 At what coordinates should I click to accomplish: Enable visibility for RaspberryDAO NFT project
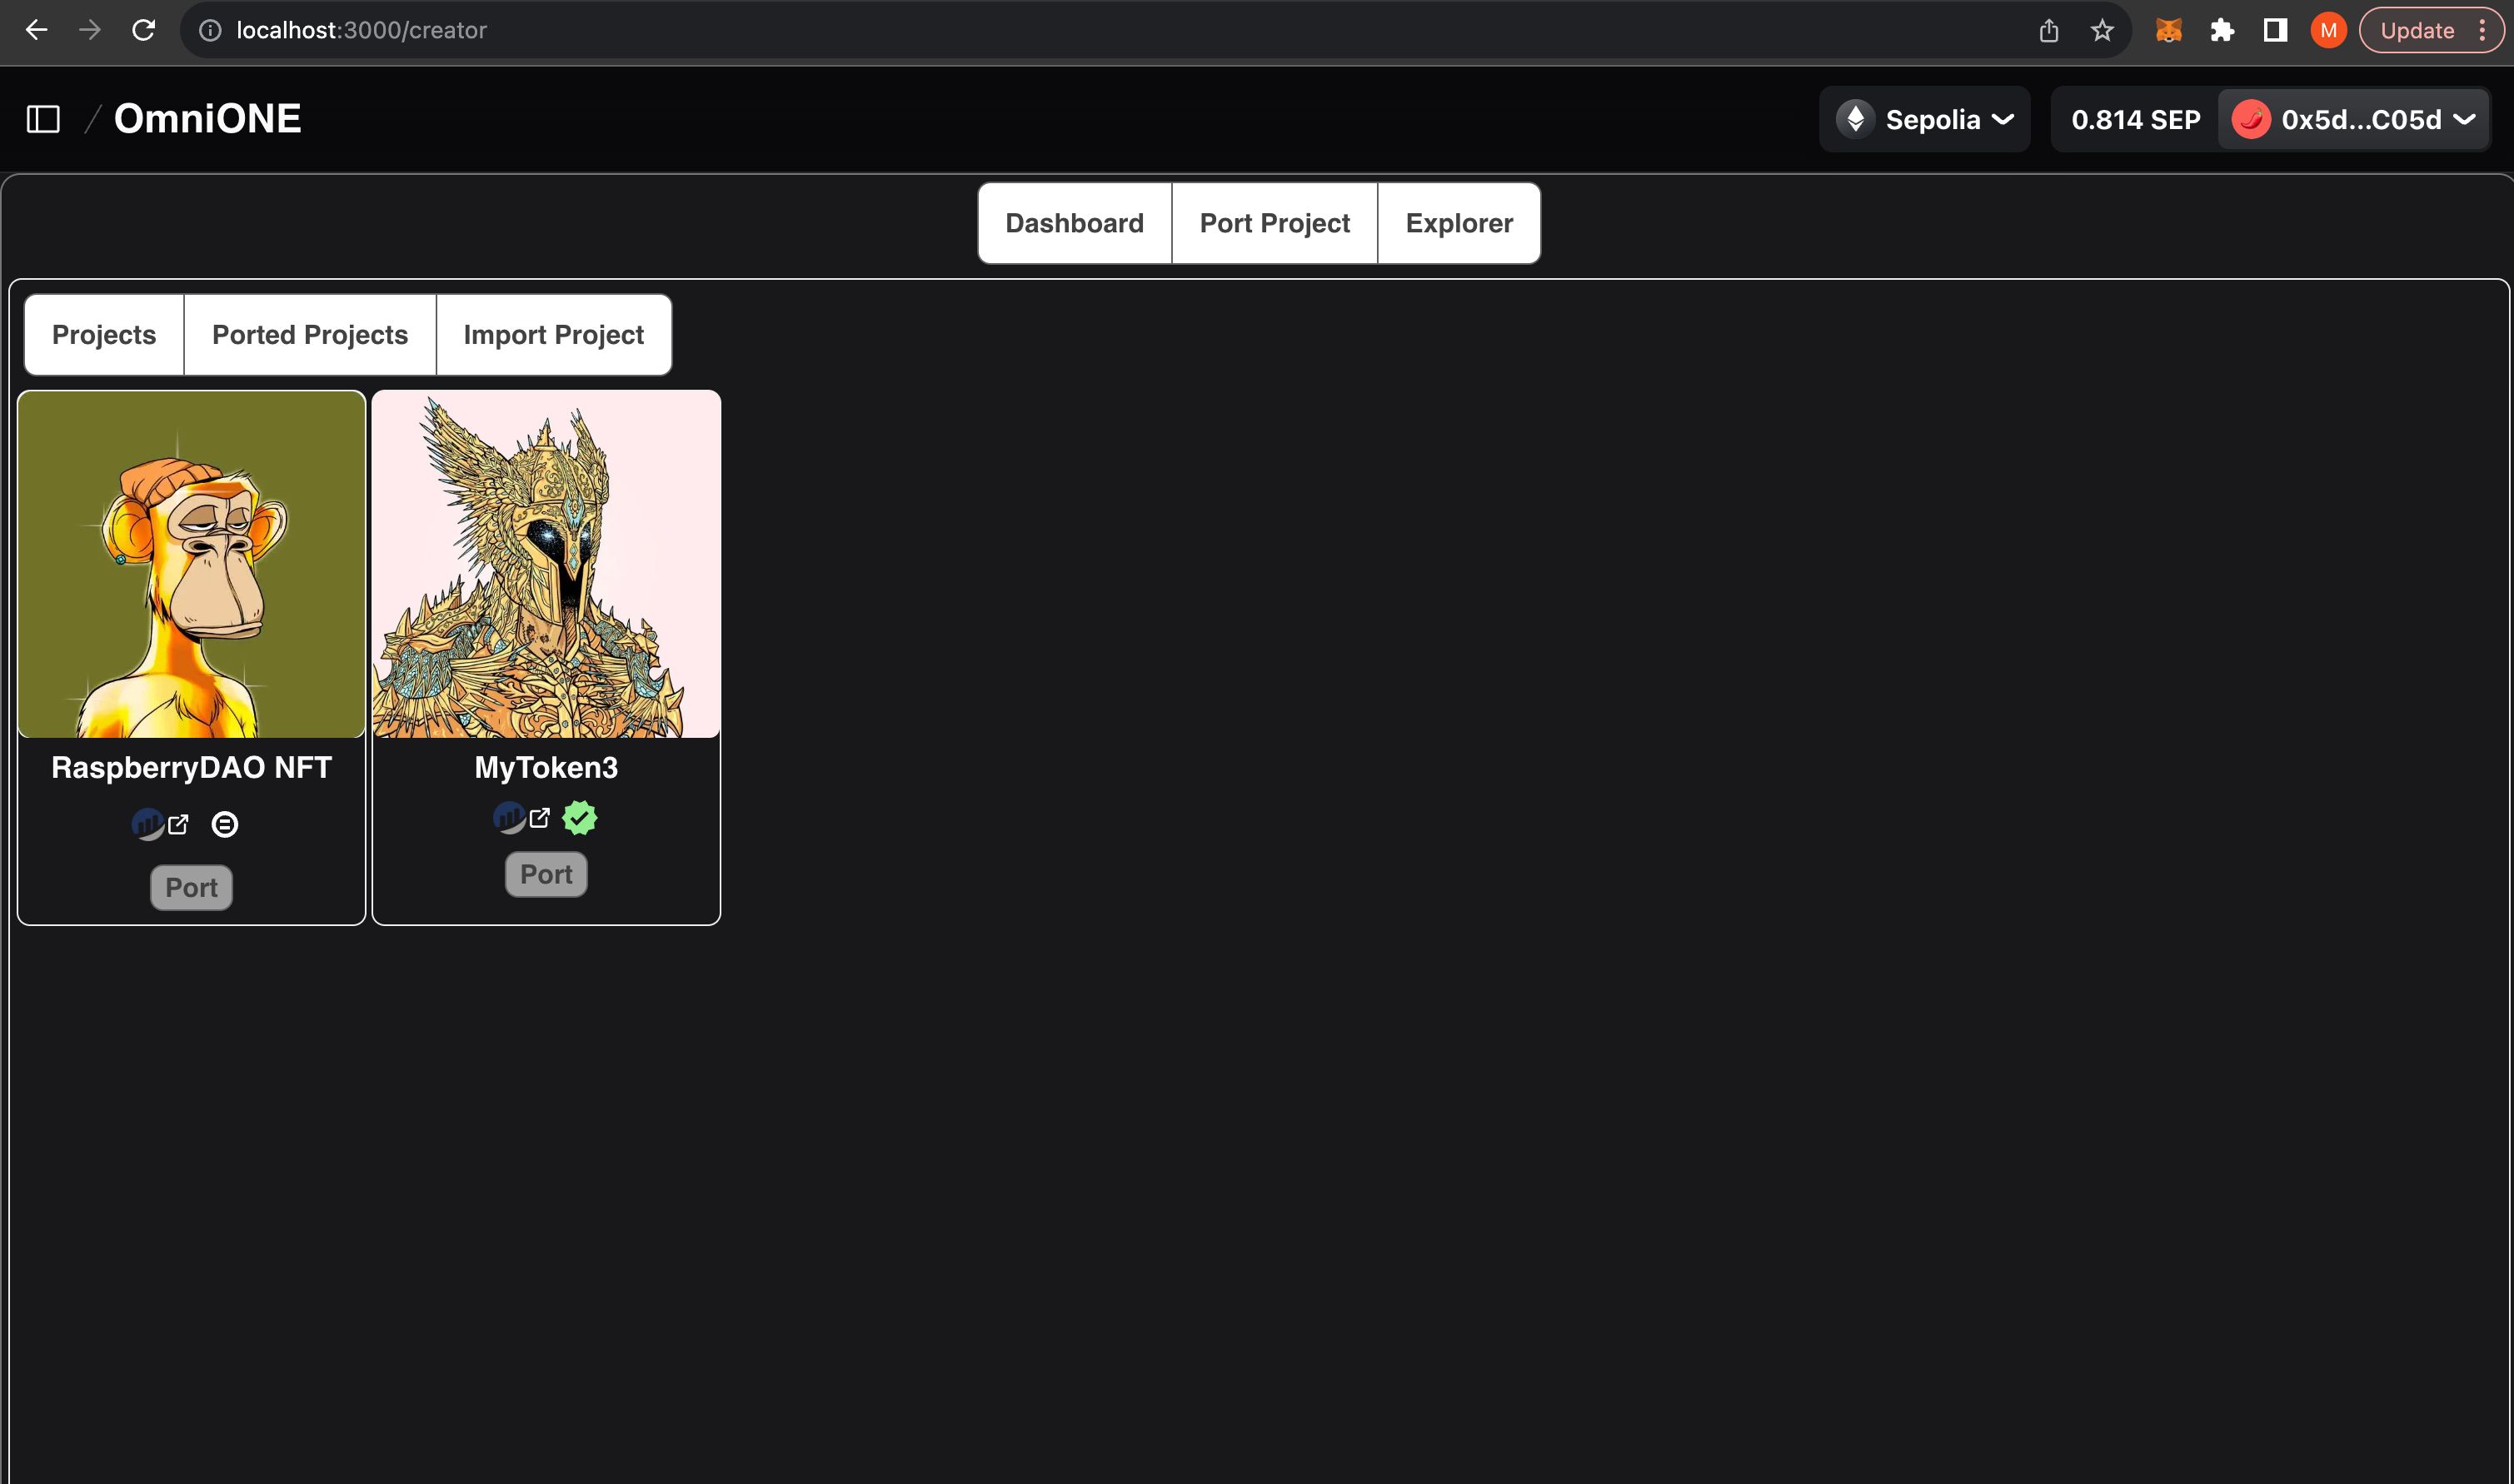[x=226, y=824]
